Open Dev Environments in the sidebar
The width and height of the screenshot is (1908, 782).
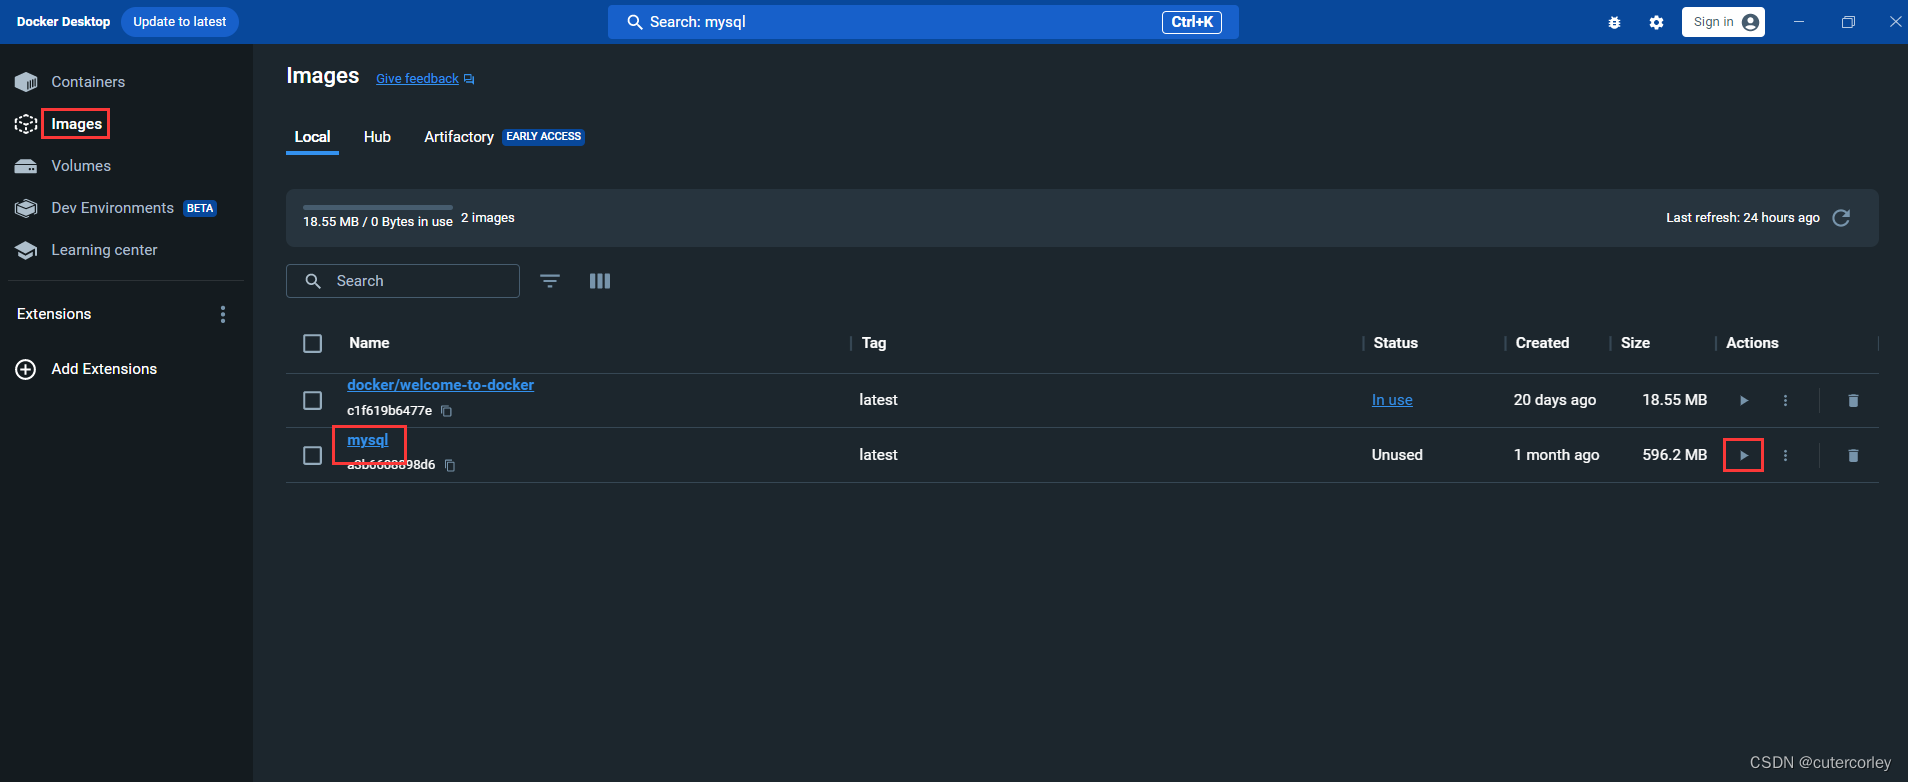[x=113, y=208]
